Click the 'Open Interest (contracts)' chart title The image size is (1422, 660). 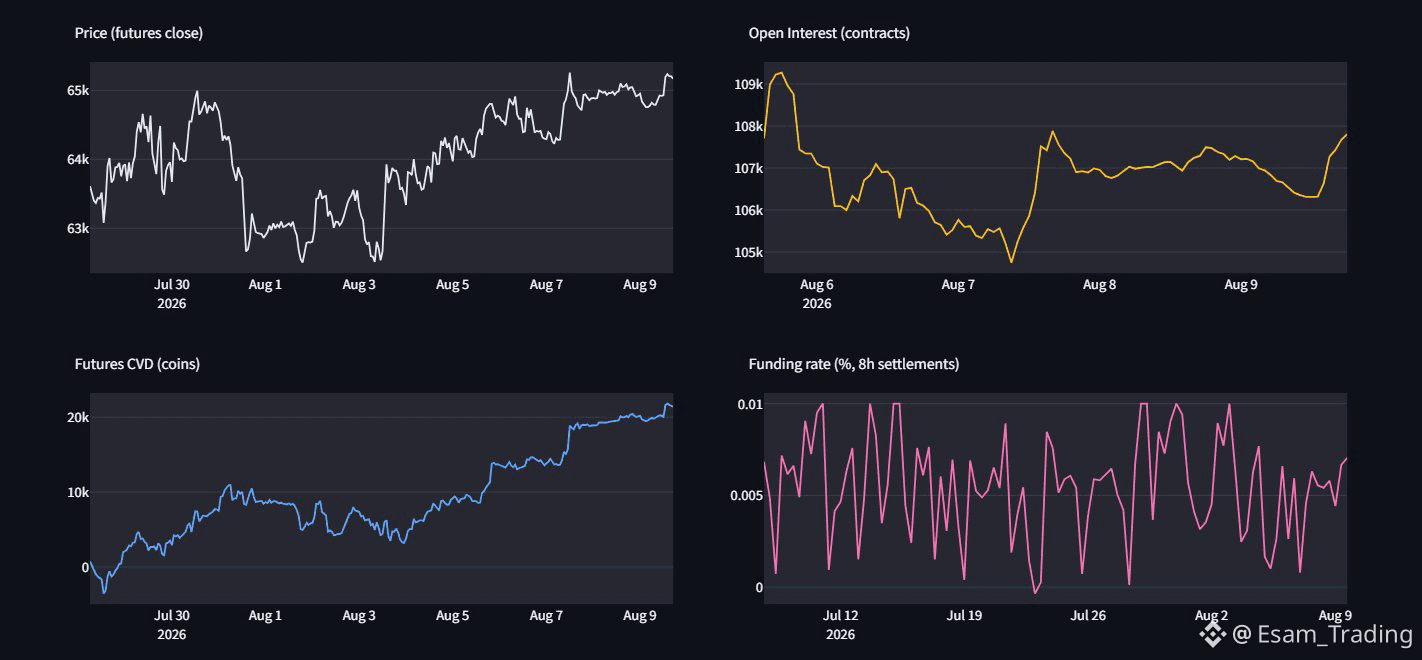pyautogui.click(x=829, y=33)
